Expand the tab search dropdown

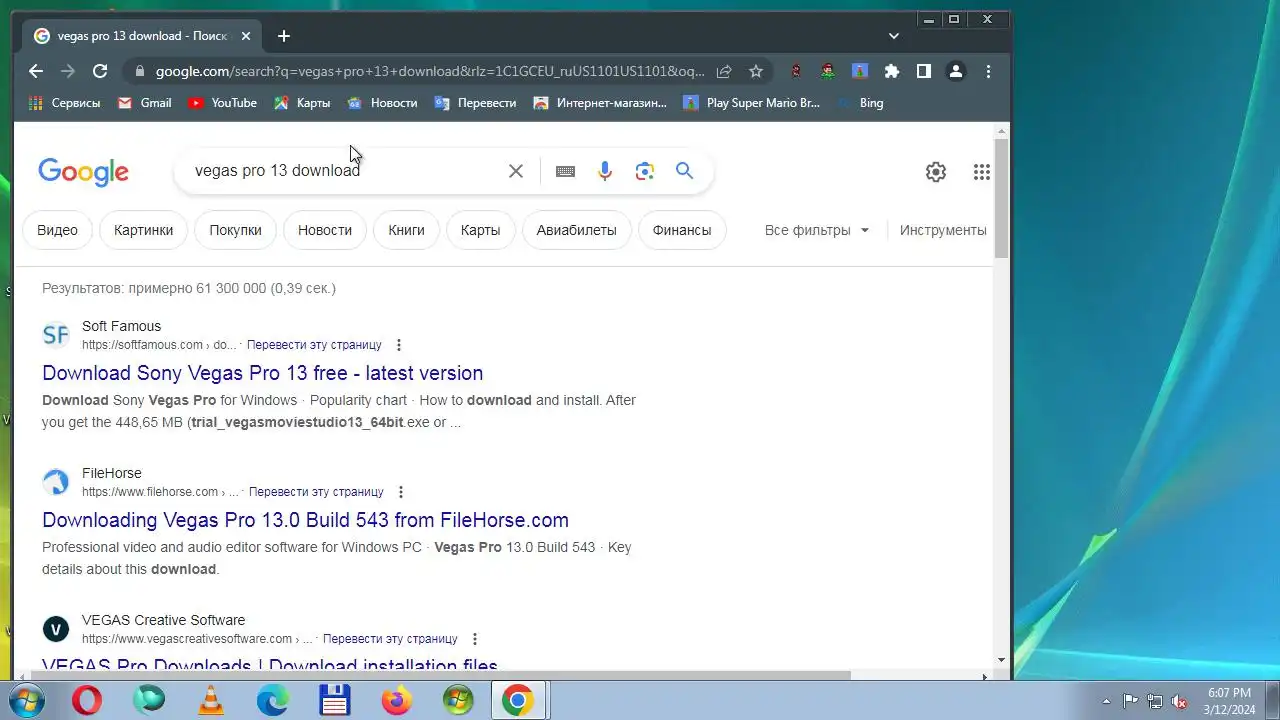pos(894,36)
